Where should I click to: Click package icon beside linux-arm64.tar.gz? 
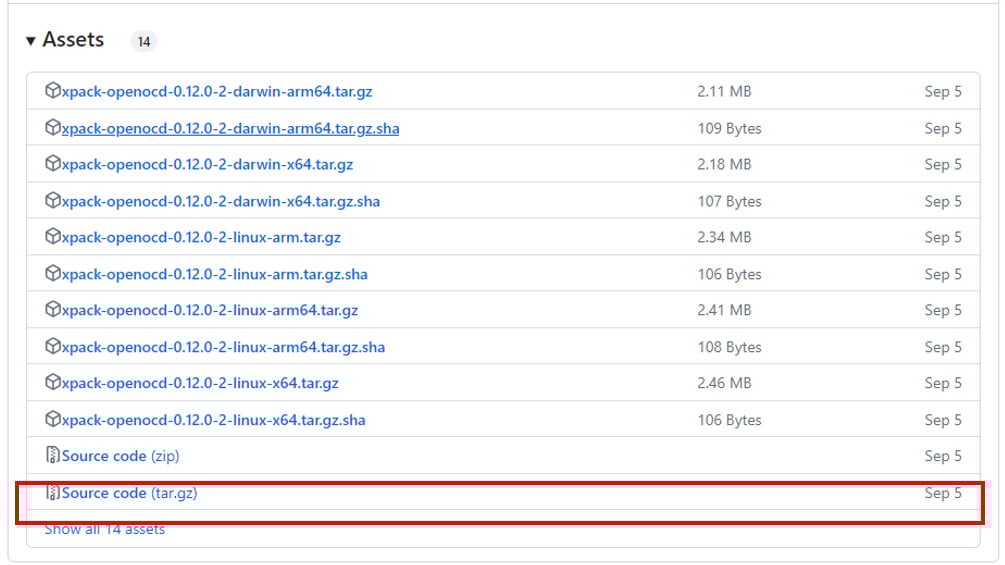click(x=53, y=309)
